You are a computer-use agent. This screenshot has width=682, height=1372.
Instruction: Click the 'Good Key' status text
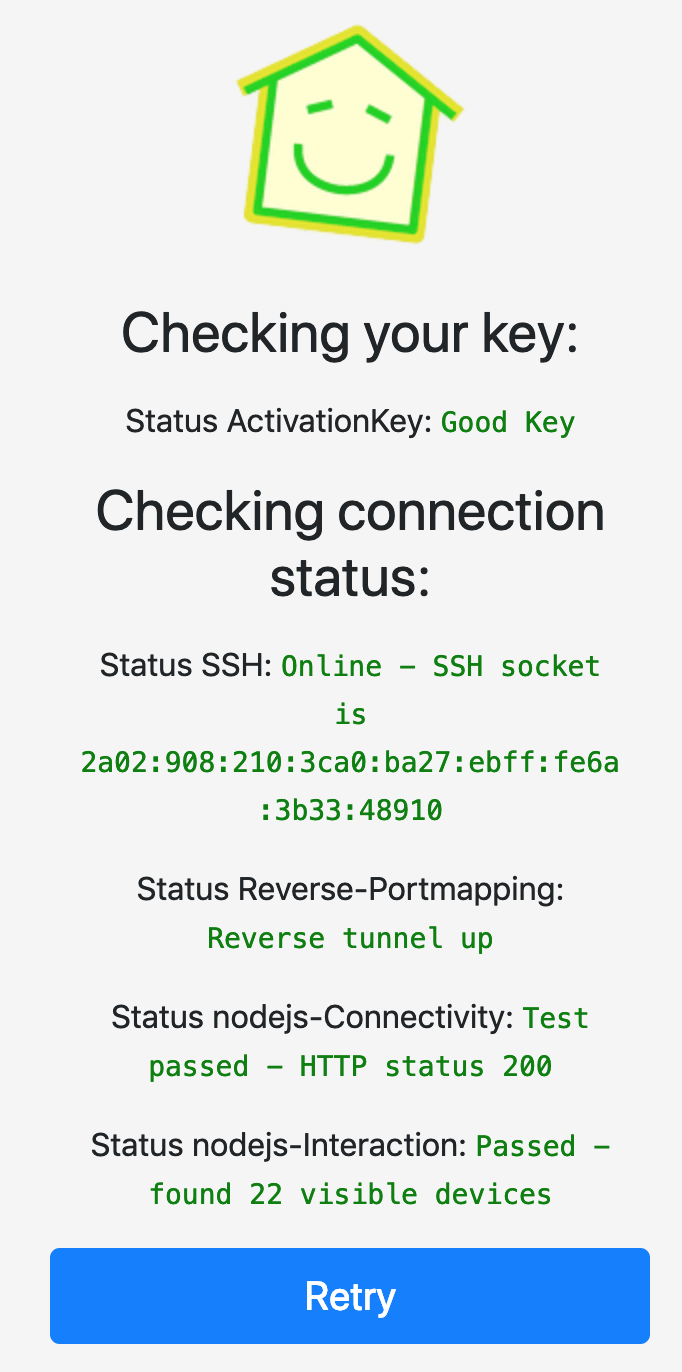coord(508,422)
